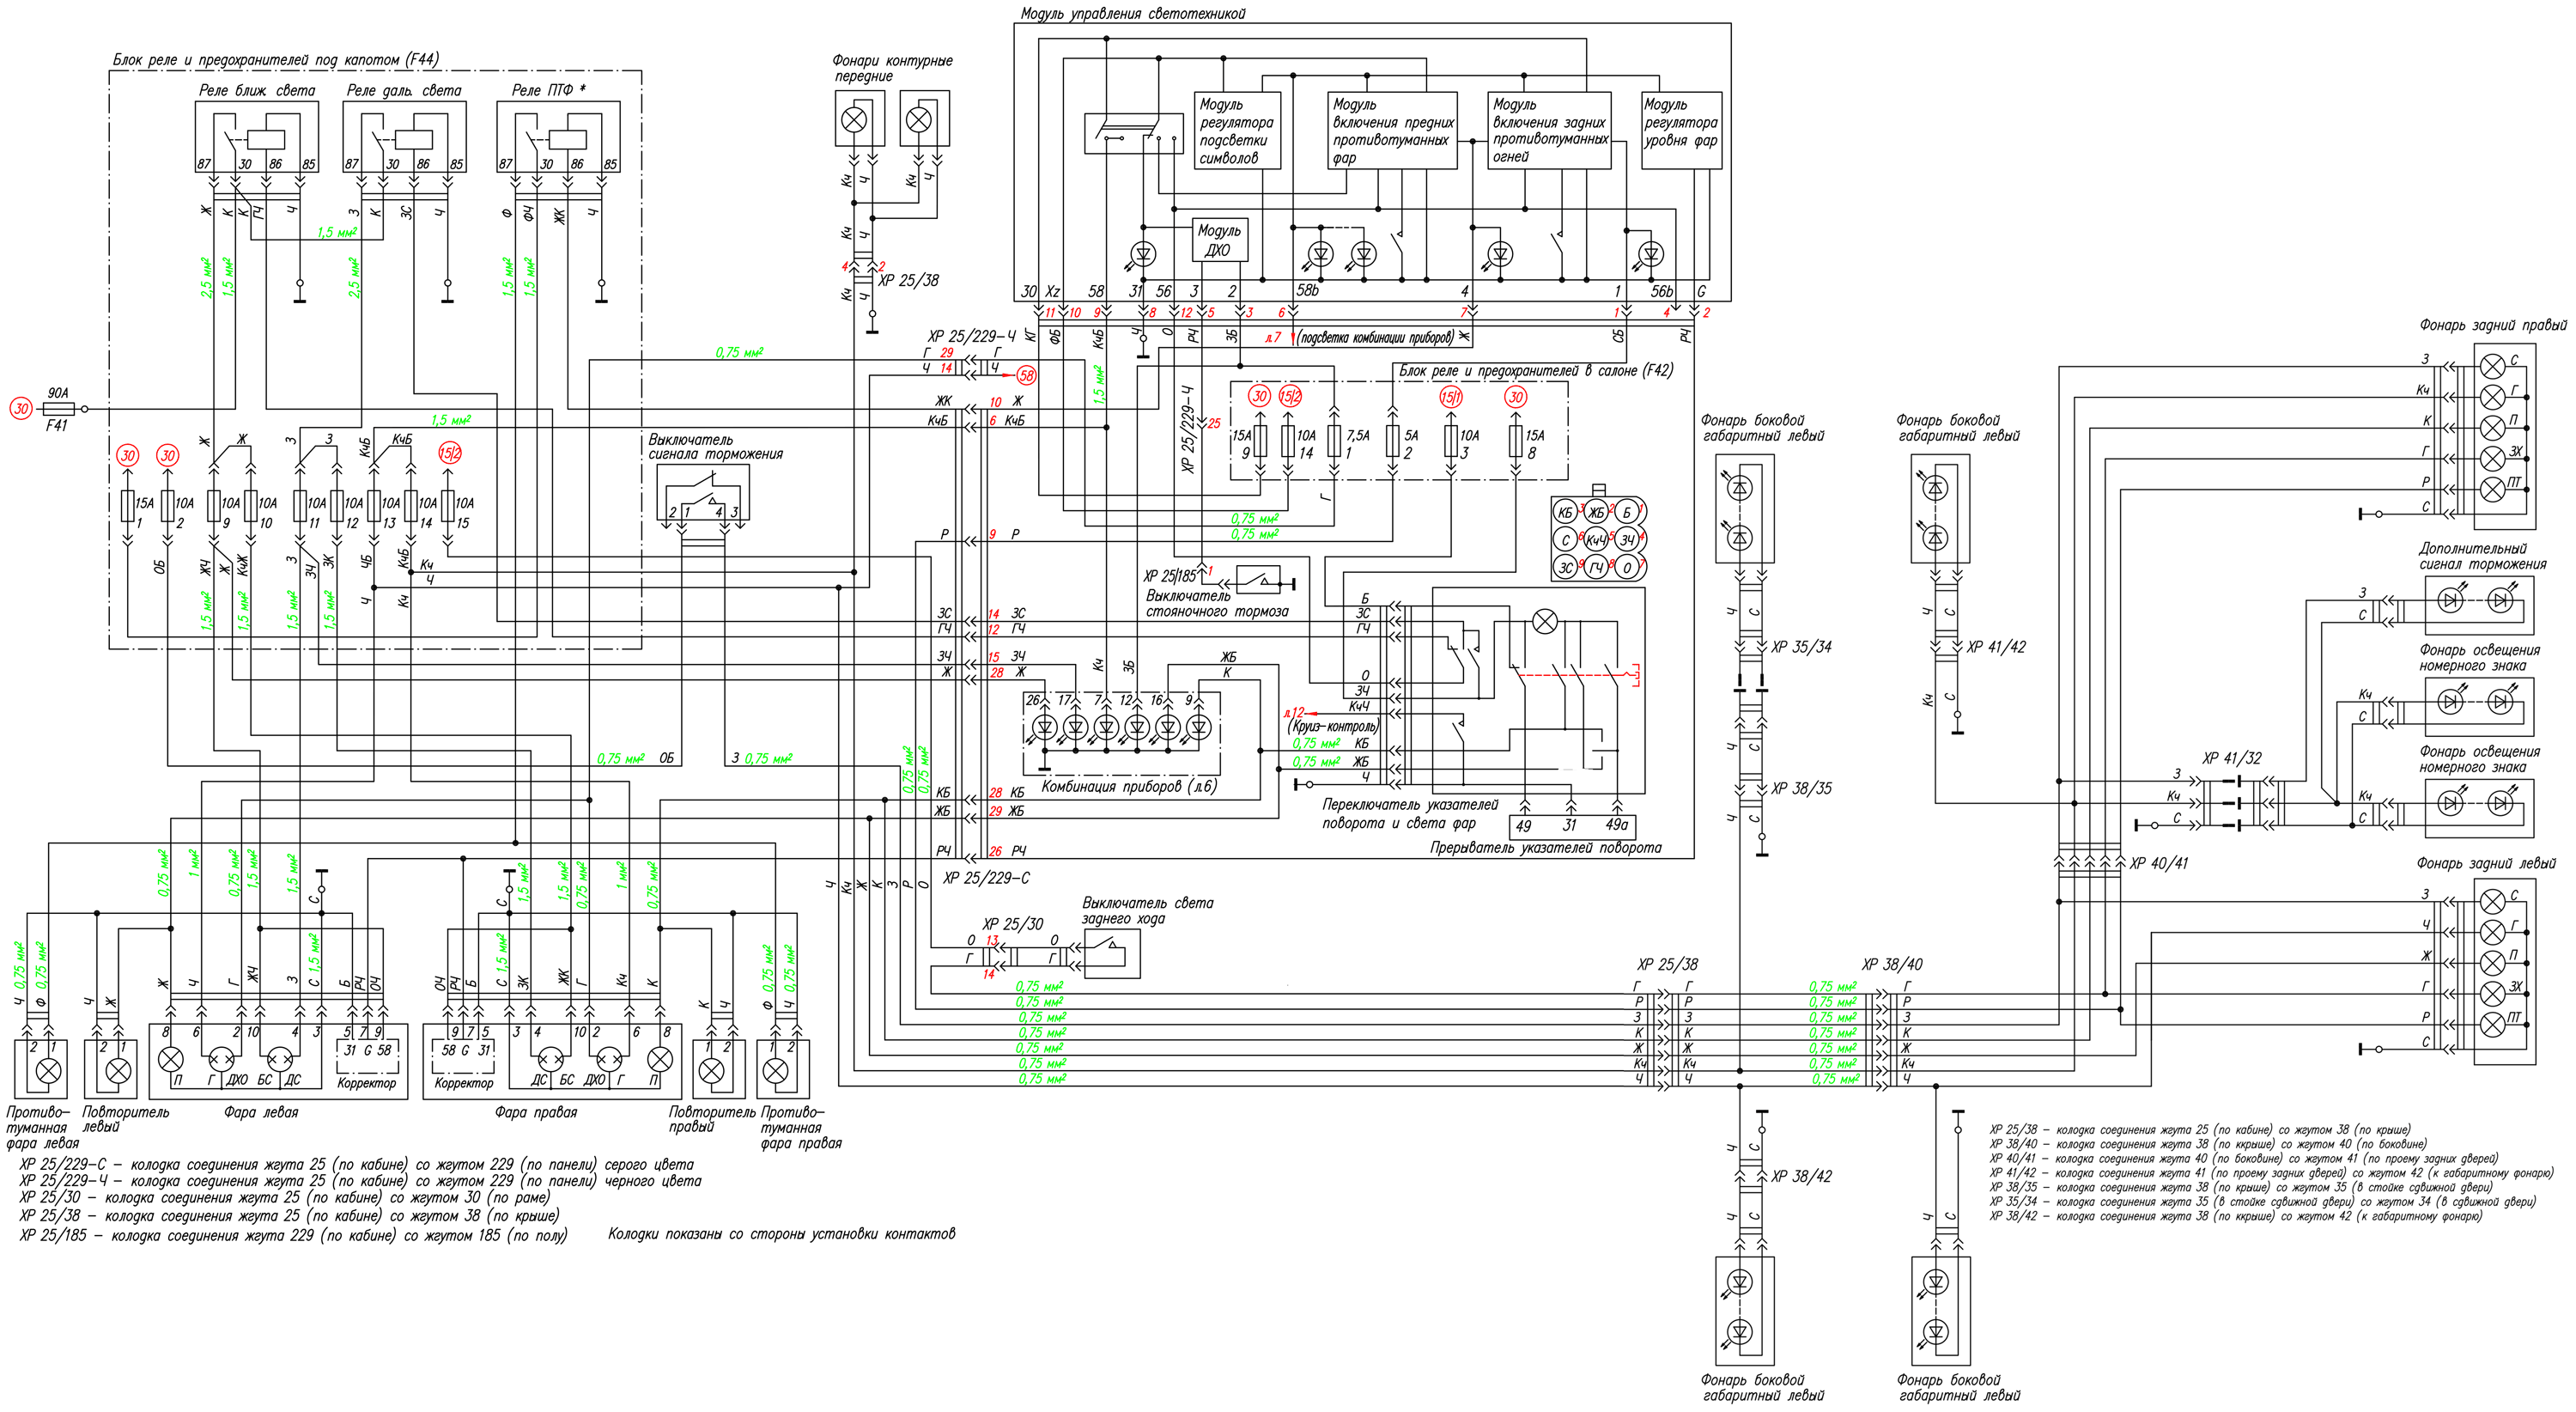Click the 'XP 35/34' connector label on the diagram
Viewport: 2576px width, 1412px height.
1801,647
